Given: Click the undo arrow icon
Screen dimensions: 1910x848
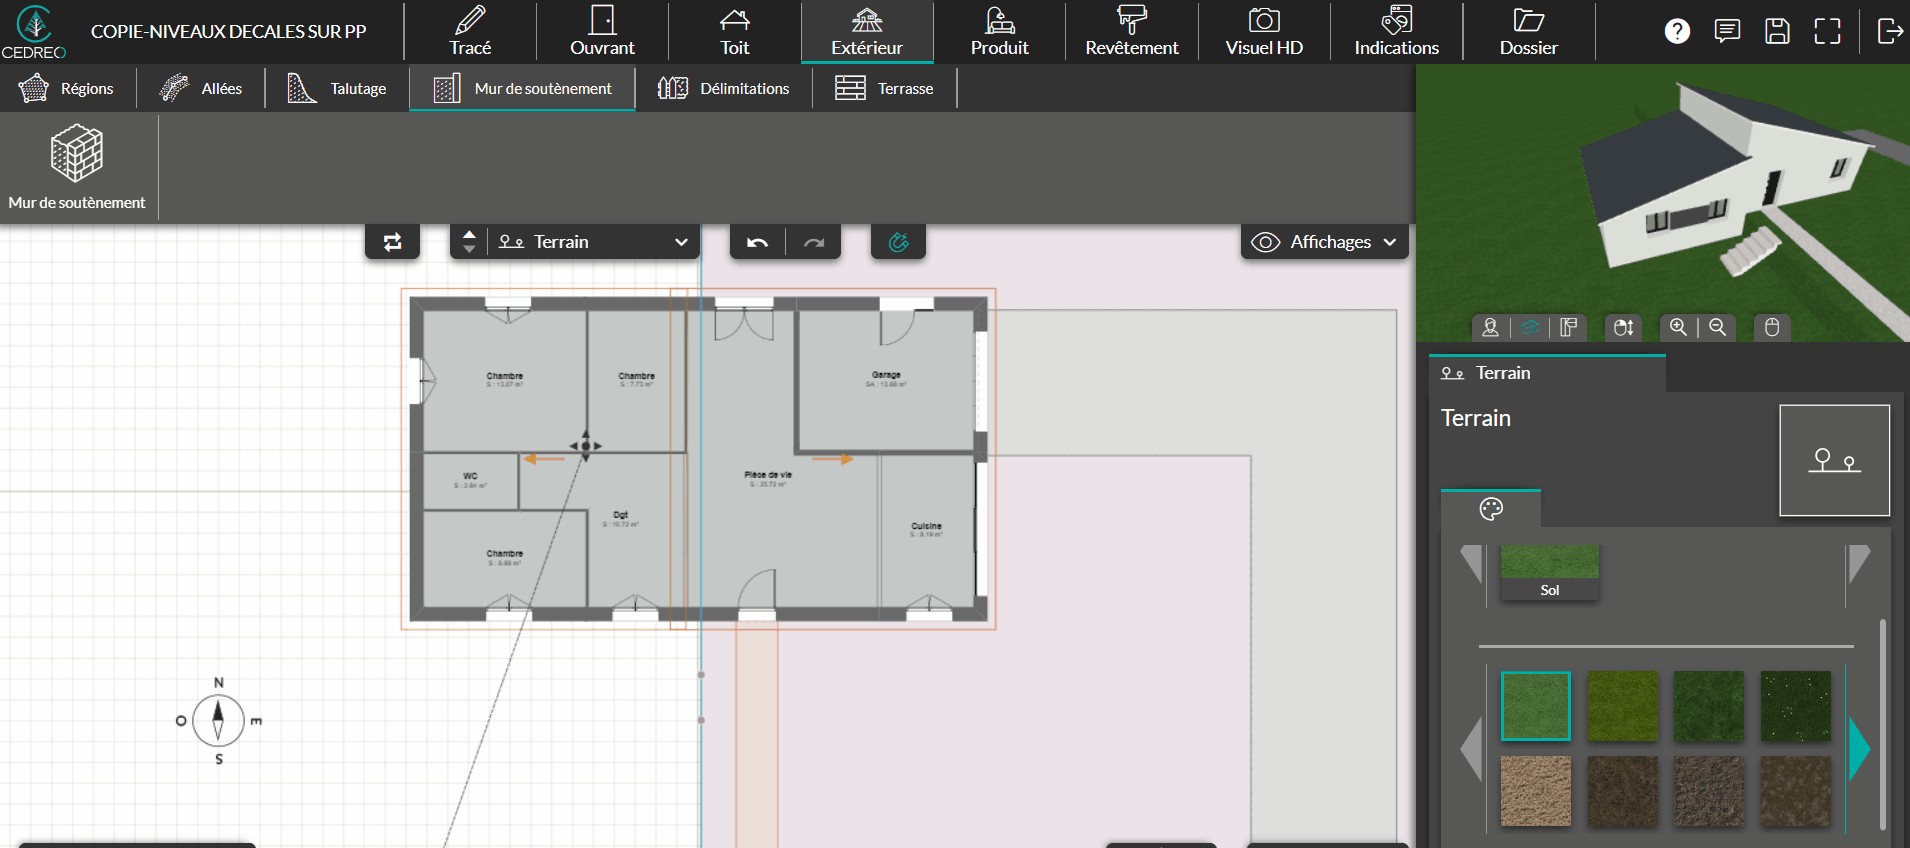Looking at the screenshot, I should coord(757,242).
